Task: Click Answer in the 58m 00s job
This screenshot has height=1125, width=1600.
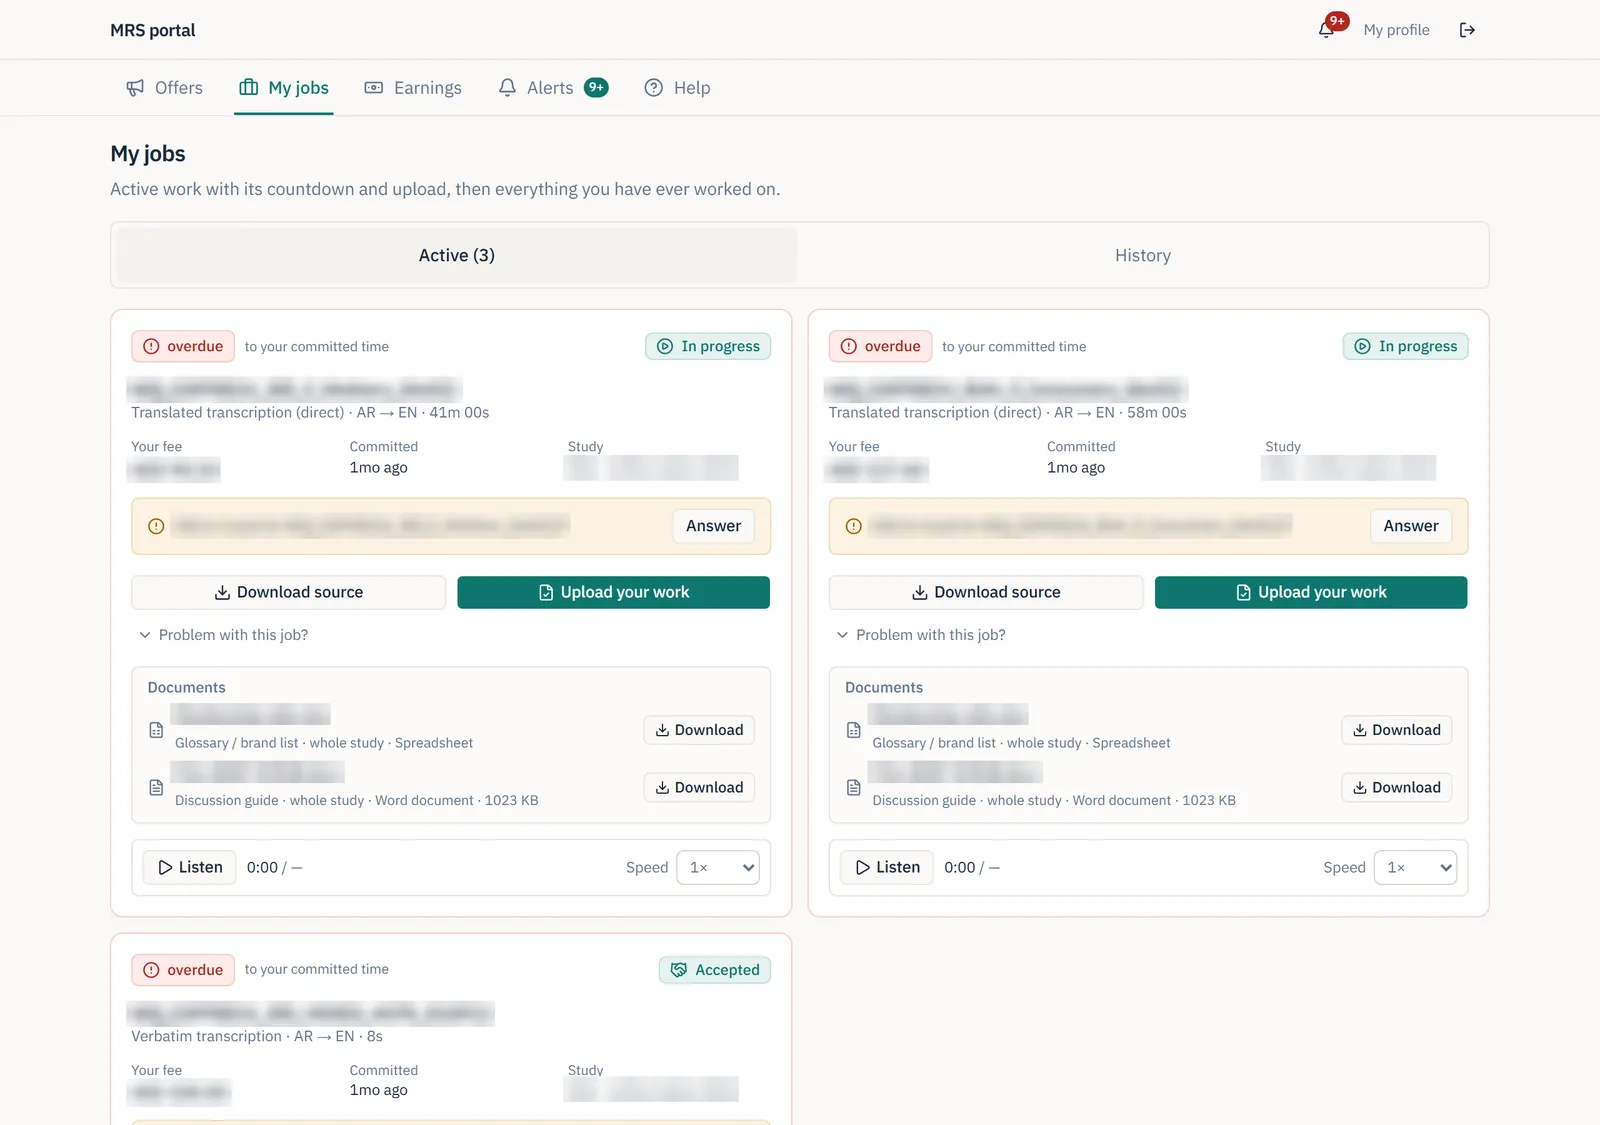Action: tap(1411, 526)
